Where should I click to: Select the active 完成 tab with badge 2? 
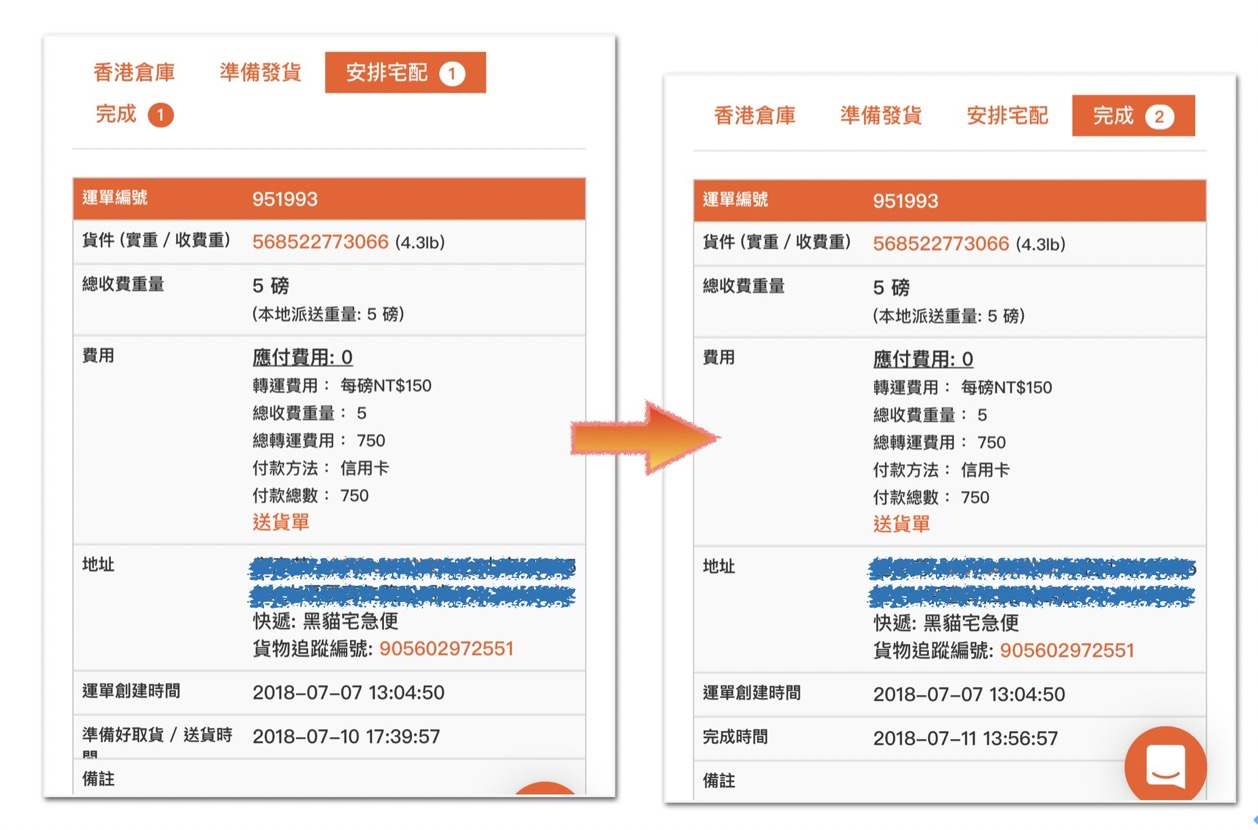1133,116
